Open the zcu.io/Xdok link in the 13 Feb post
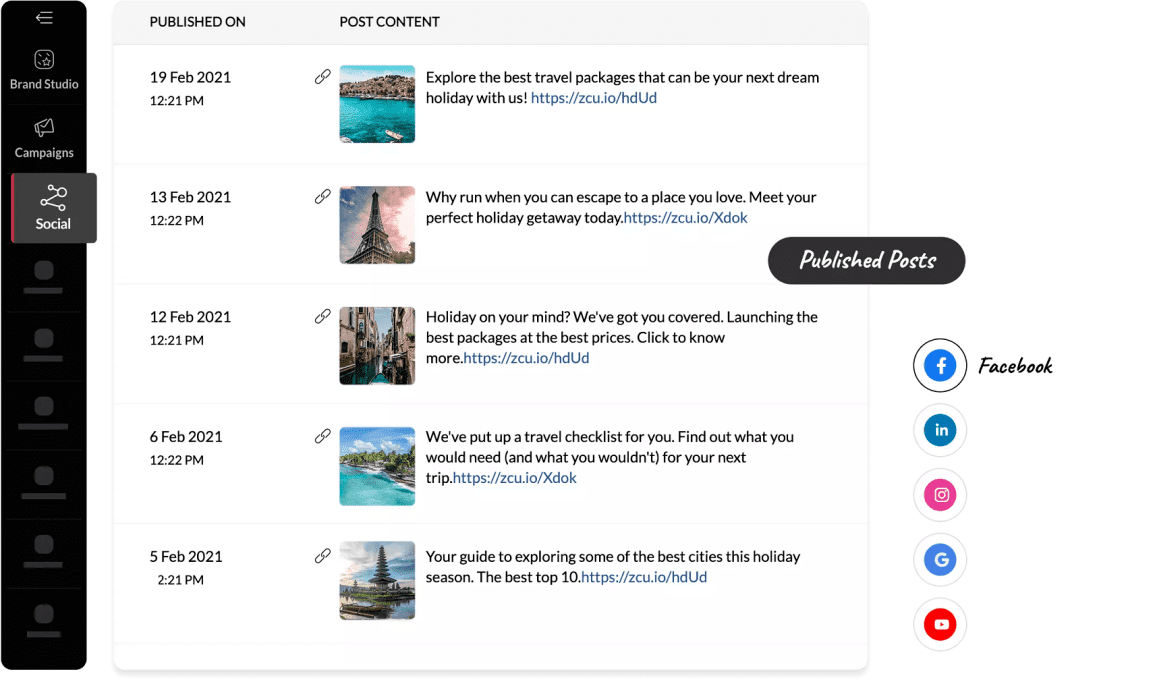 (x=686, y=218)
